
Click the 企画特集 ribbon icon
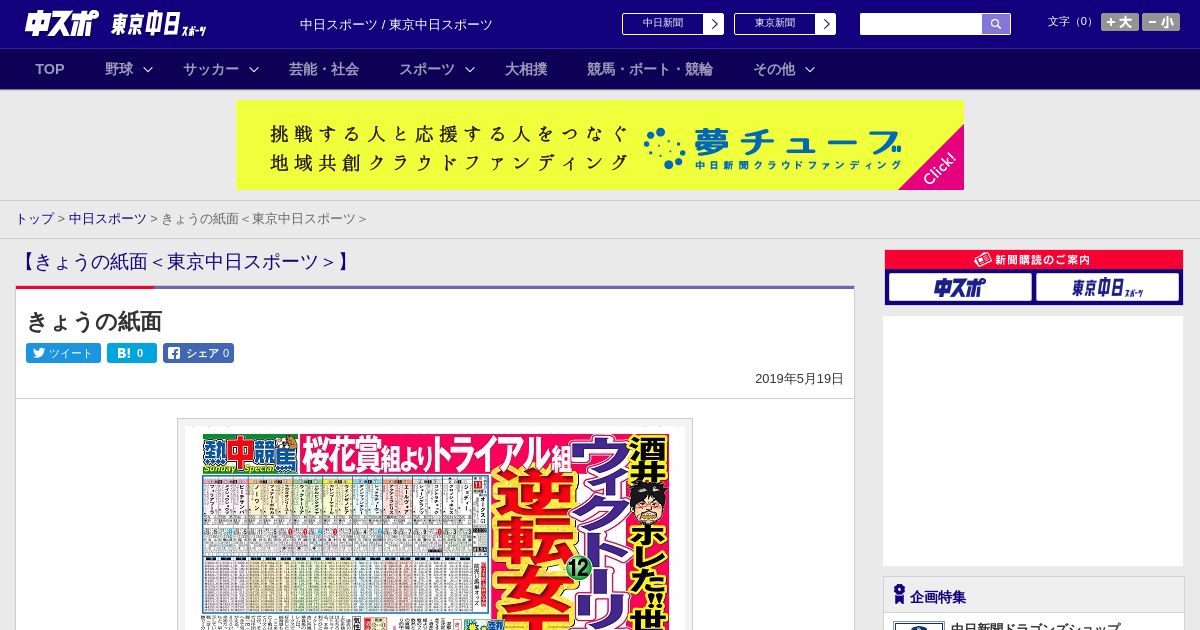[x=899, y=595]
